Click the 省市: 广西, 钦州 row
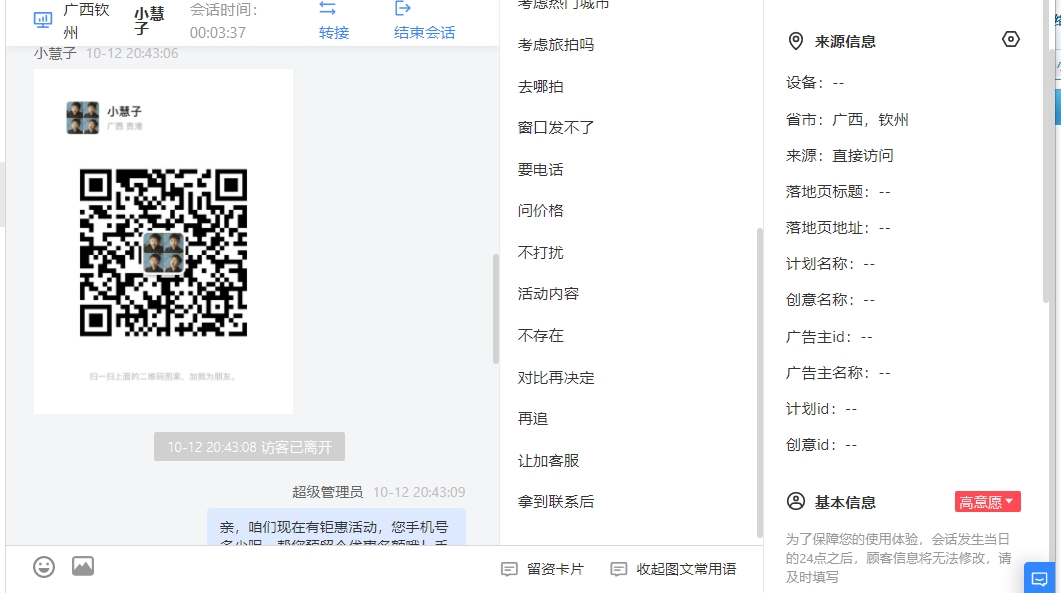 (846, 120)
